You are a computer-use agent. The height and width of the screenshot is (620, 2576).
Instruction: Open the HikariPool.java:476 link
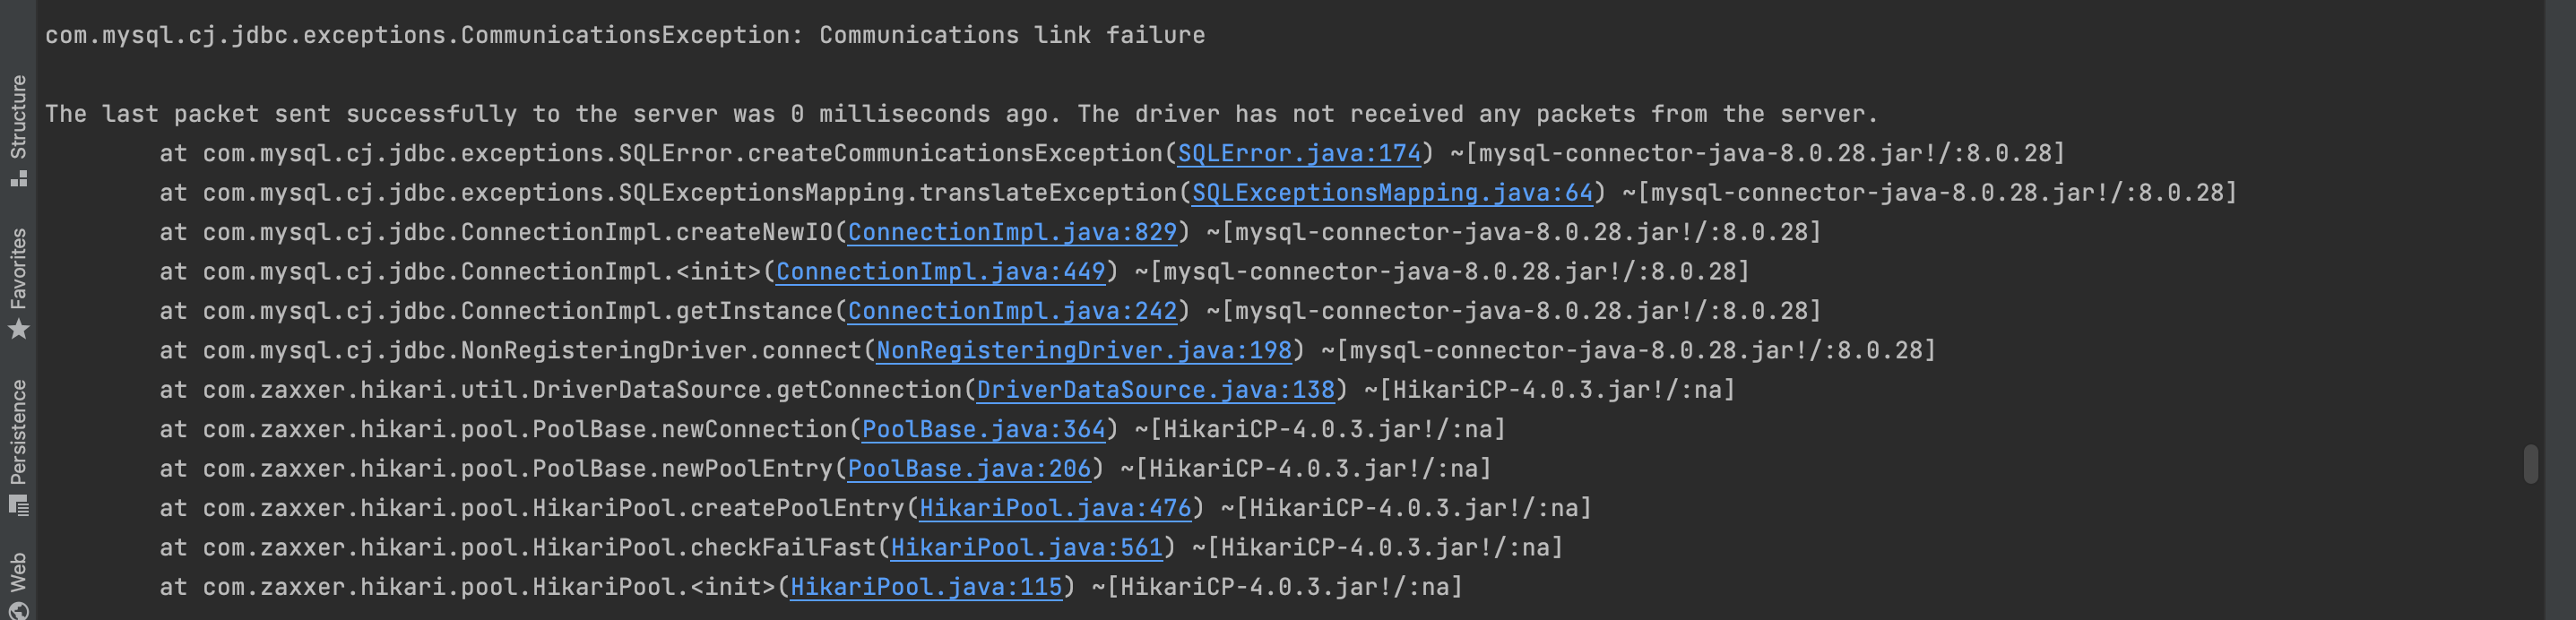[x=1055, y=508]
